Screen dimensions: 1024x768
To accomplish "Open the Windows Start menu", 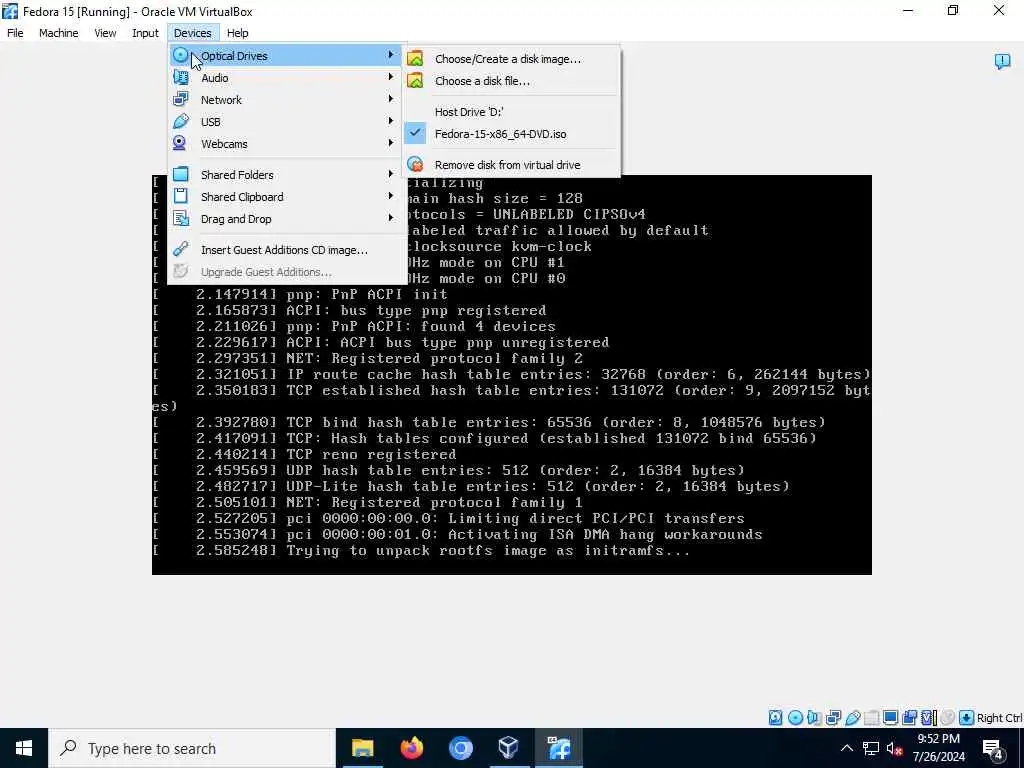I will (x=24, y=748).
